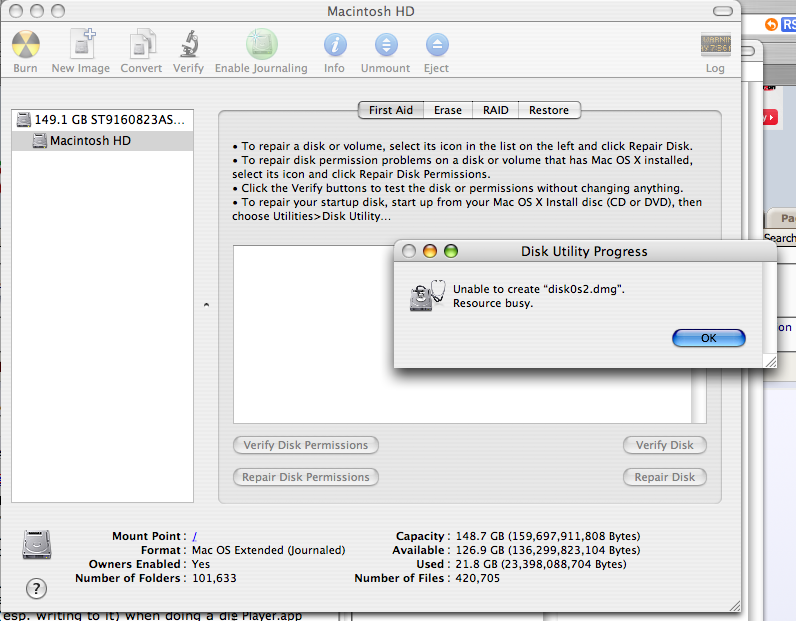The image size is (796, 621).
Task: Switch to the First Aid tab
Action: tap(390, 110)
